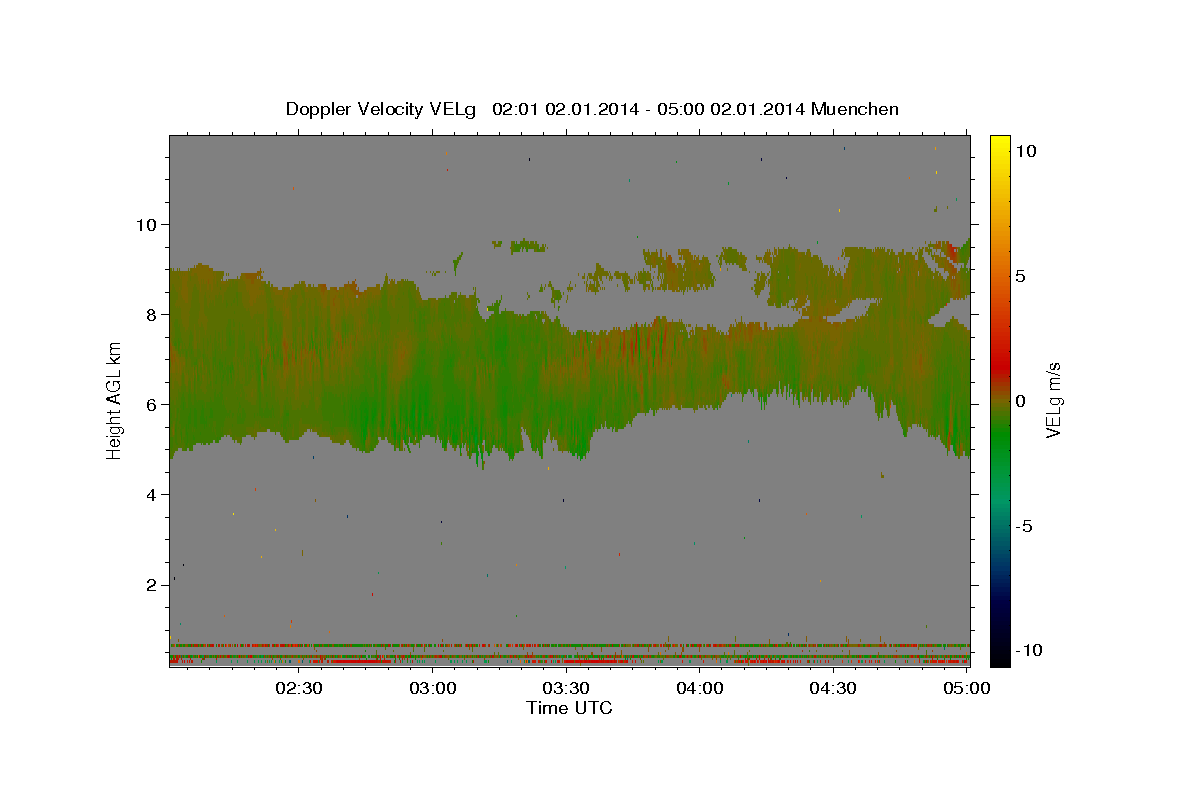The width and height of the screenshot is (1200, 800).
Task: Click the height tick label 4
Action: coord(153,495)
